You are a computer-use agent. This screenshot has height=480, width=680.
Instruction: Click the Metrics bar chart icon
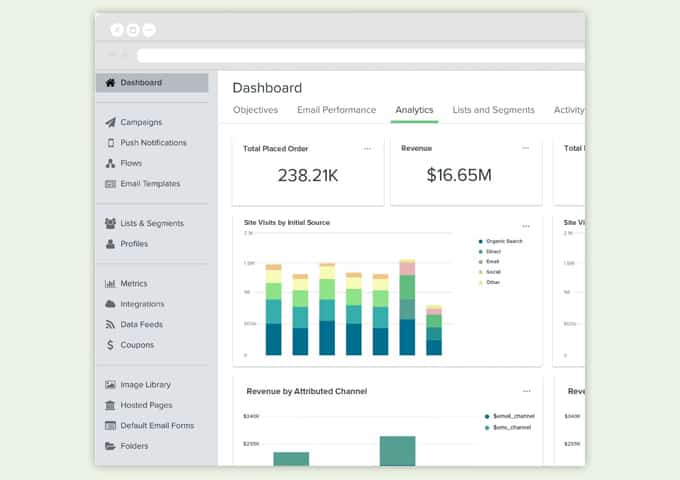coord(110,284)
